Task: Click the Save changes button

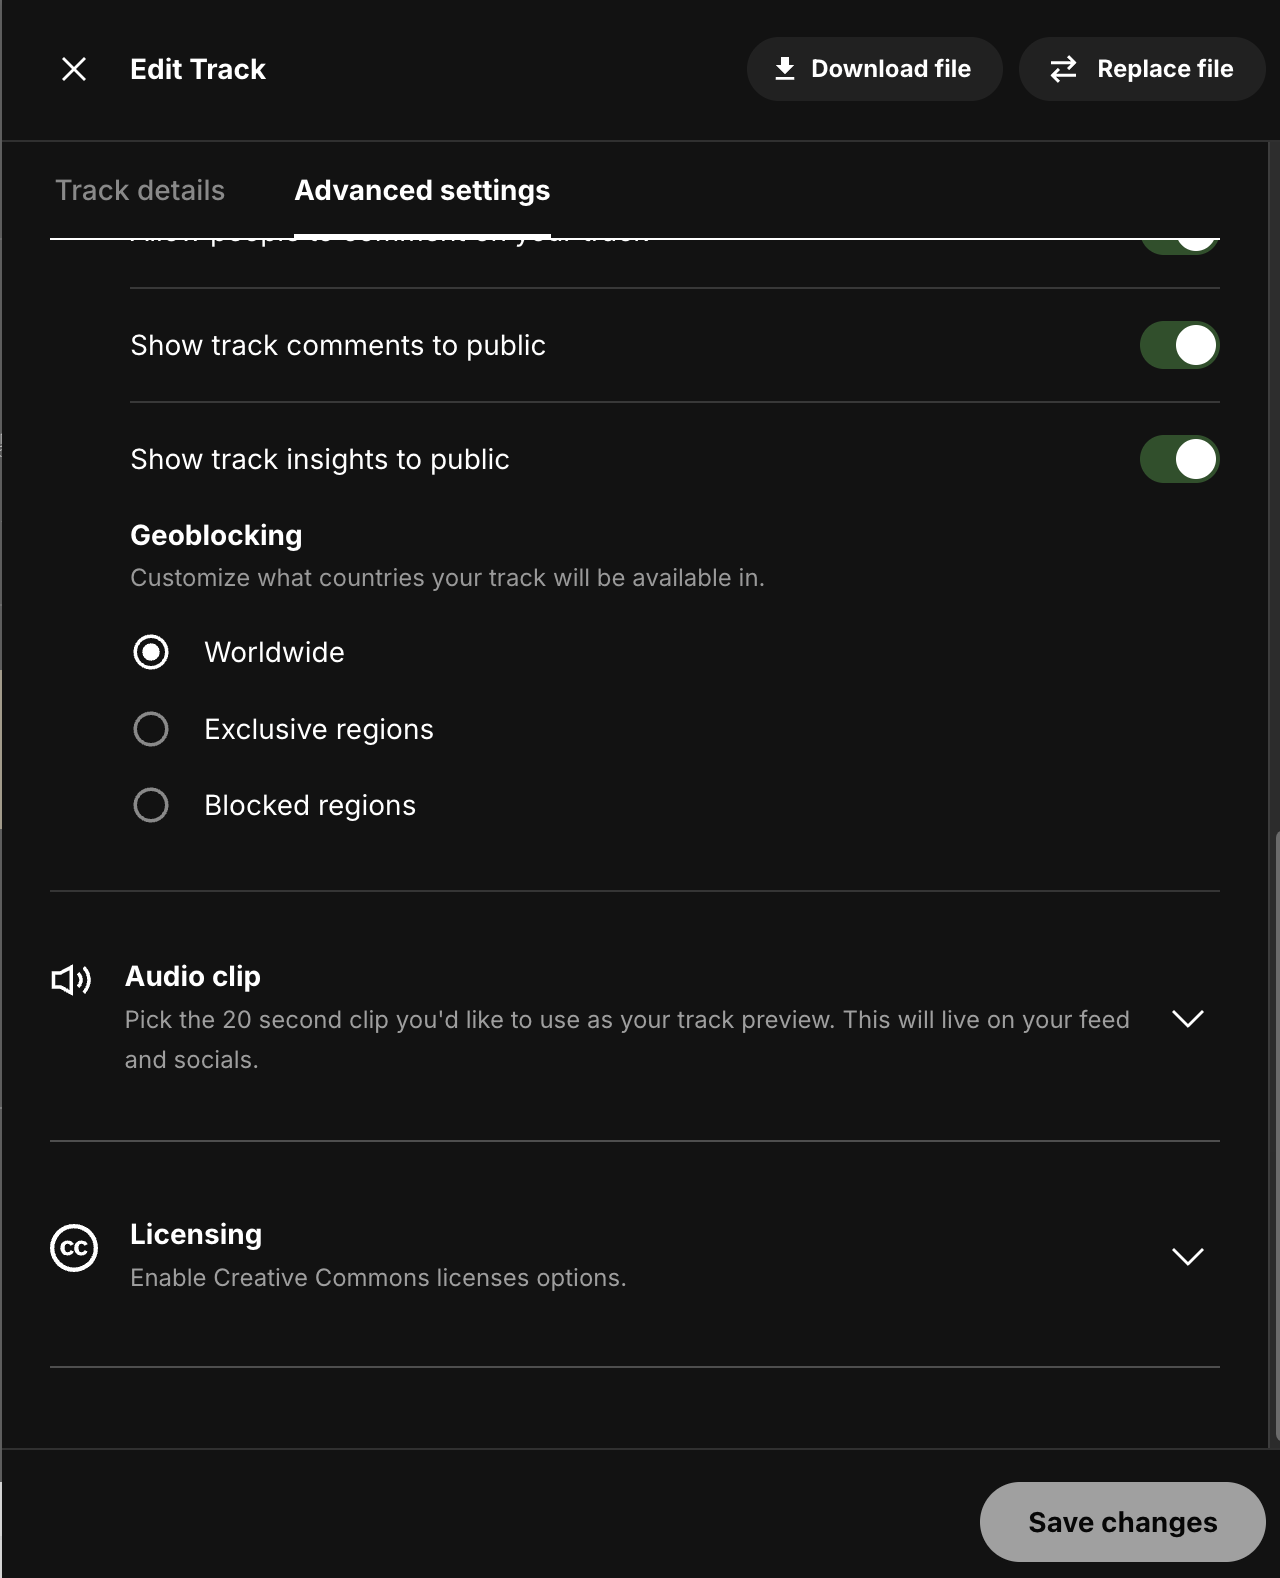Action: point(1122,1521)
